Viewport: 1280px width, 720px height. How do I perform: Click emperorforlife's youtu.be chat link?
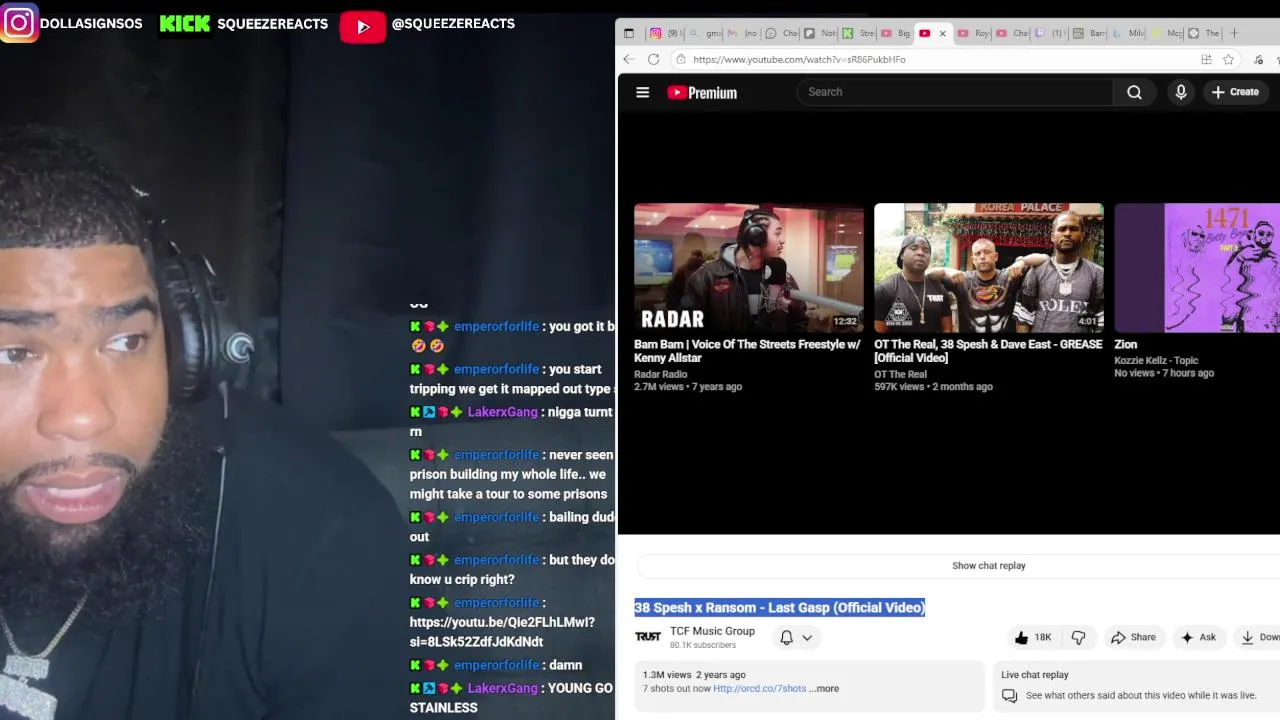tap(502, 632)
